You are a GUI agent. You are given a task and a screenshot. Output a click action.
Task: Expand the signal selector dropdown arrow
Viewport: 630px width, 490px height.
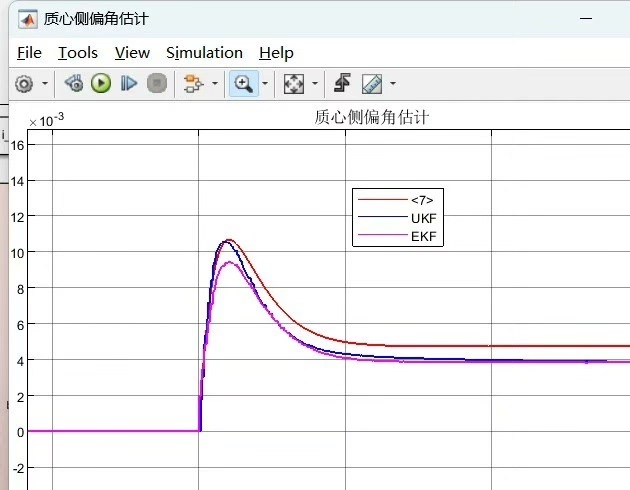tap(215, 84)
